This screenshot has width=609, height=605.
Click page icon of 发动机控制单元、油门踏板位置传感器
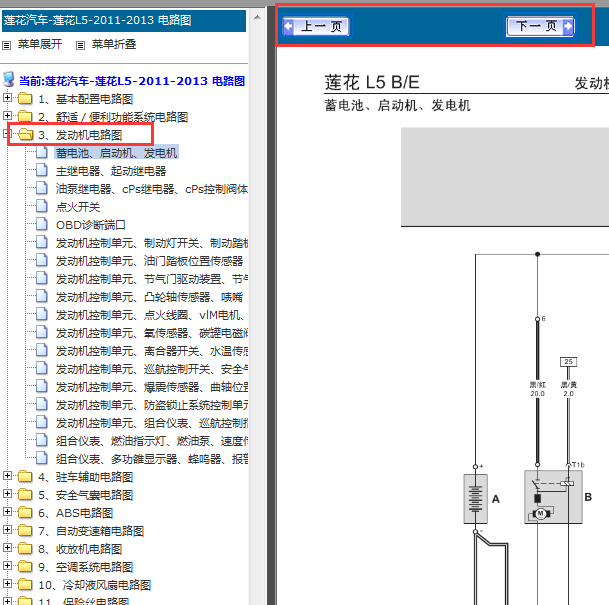[42, 260]
